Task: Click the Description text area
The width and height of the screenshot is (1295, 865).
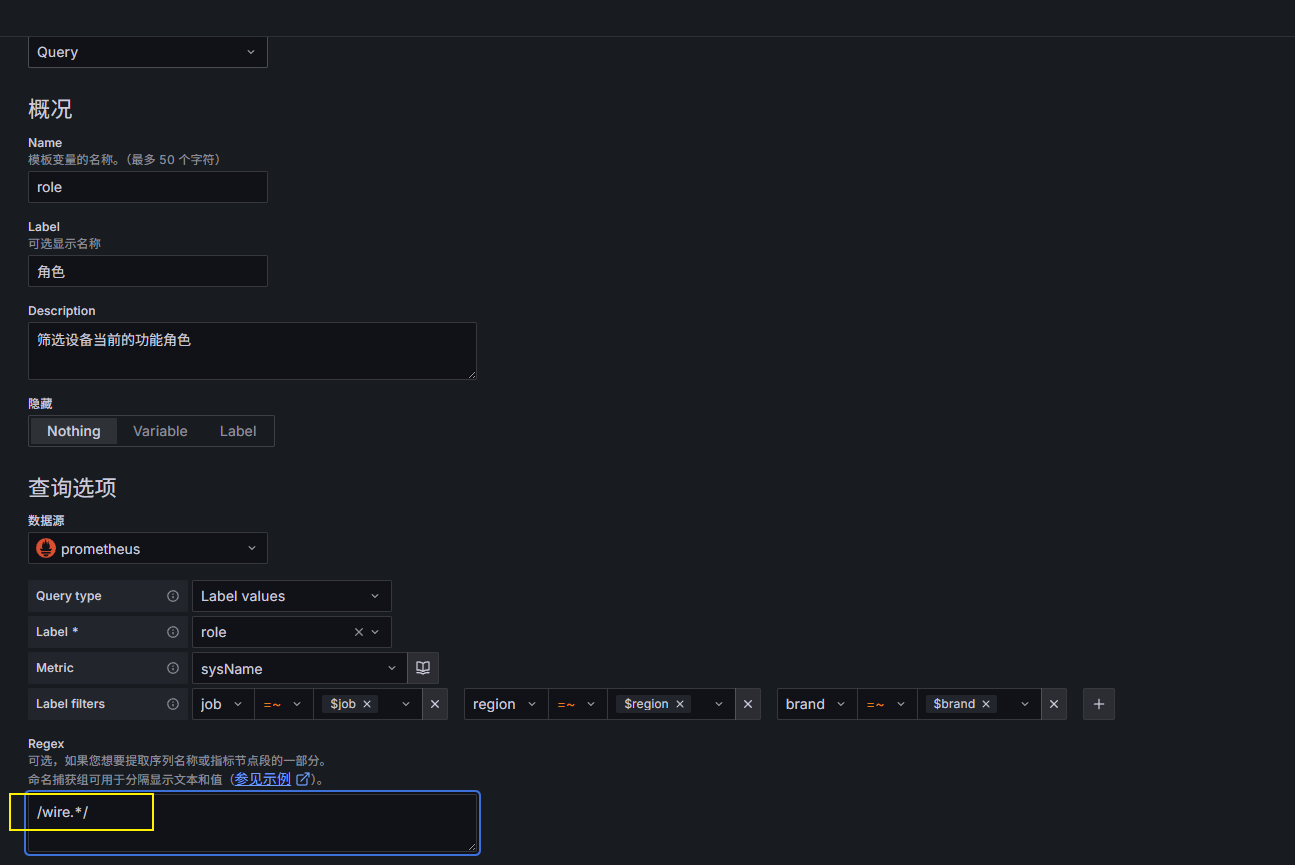Action: tap(252, 351)
